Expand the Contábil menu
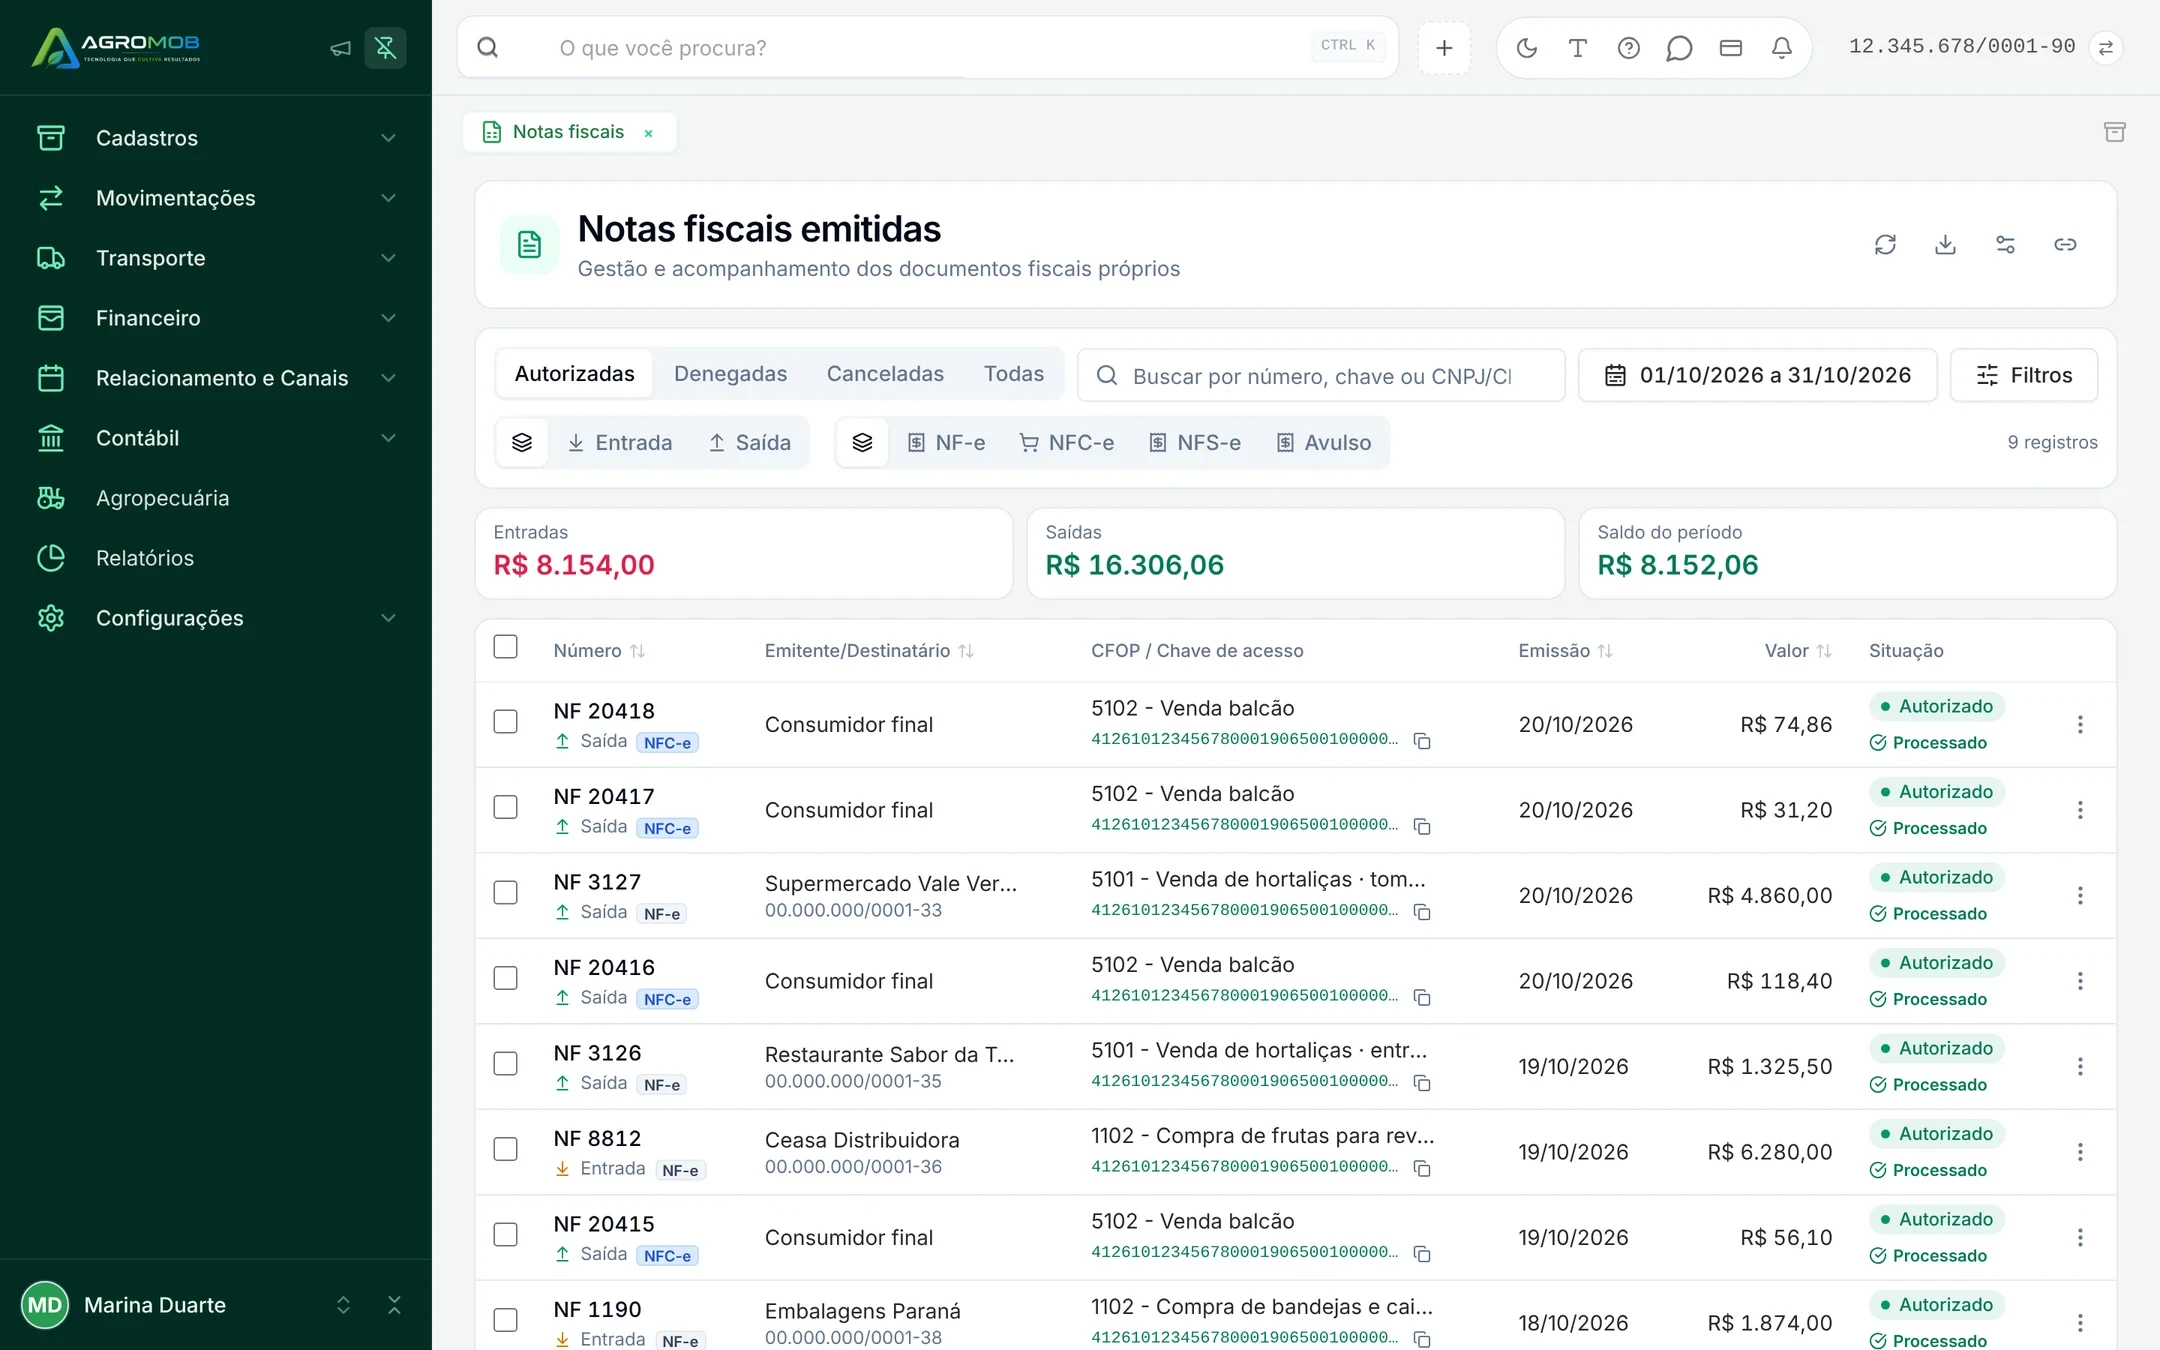This screenshot has width=2160, height=1350. click(216, 438)
